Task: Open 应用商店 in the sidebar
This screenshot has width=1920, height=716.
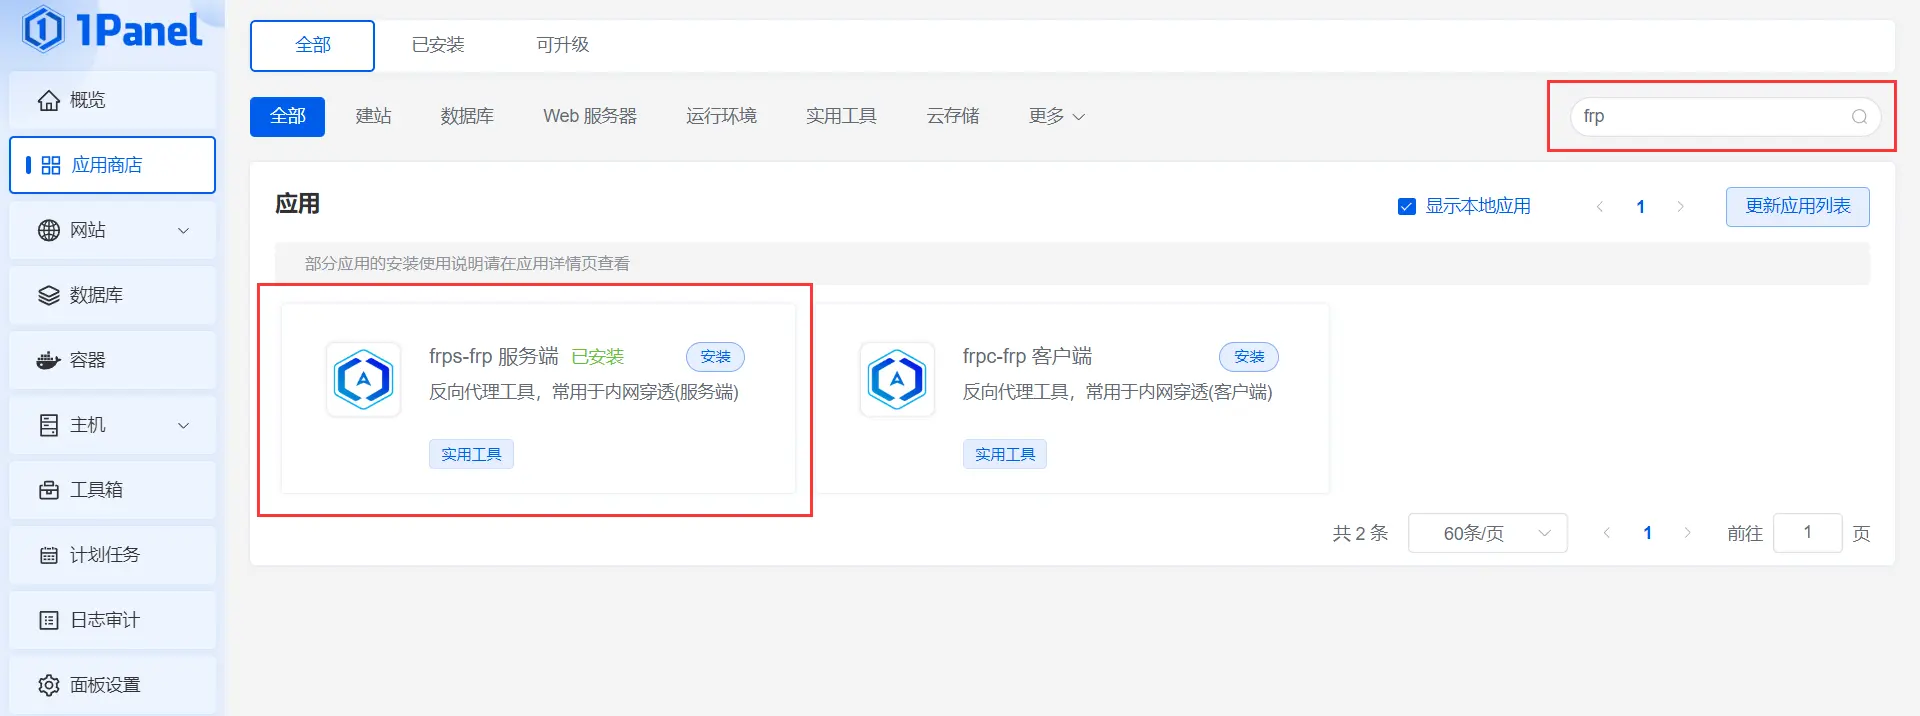Action: coord(112,165)
